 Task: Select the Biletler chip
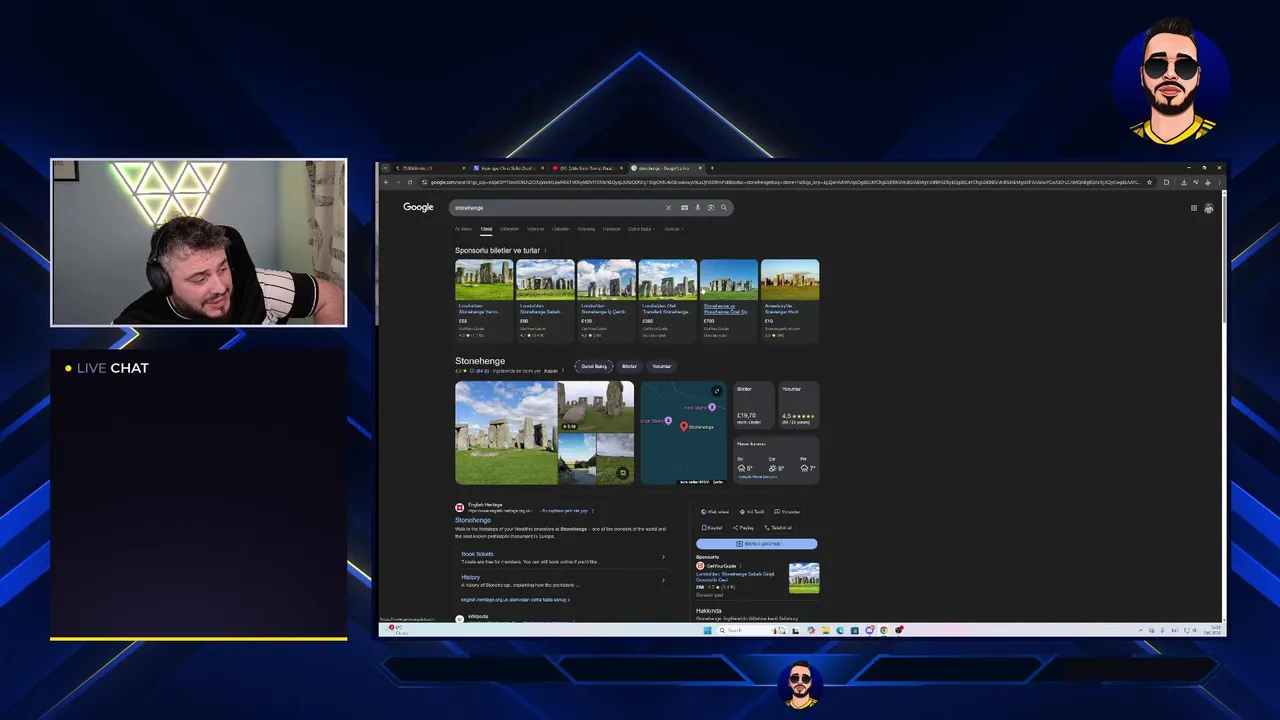629,366
